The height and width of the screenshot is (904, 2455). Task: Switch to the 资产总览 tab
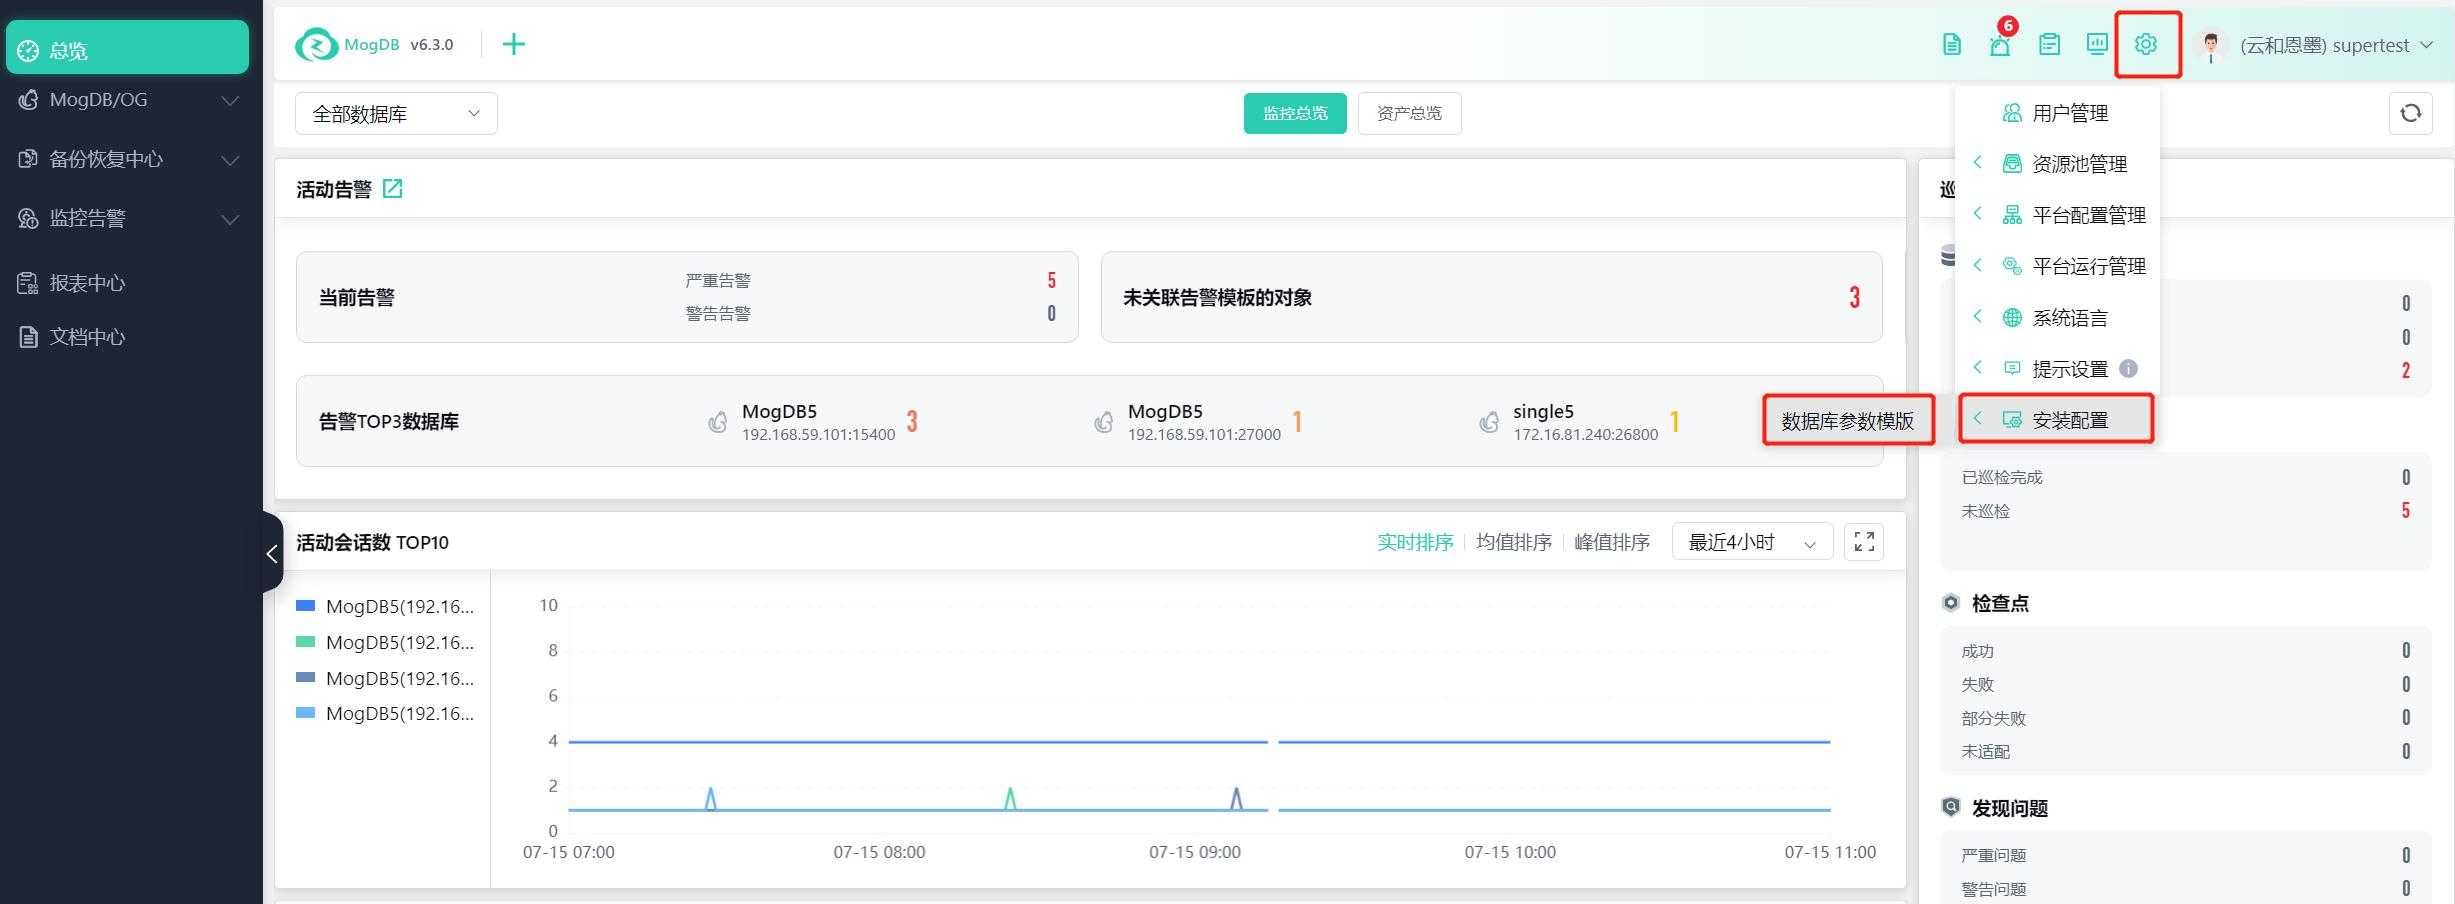click(1409, 113)
